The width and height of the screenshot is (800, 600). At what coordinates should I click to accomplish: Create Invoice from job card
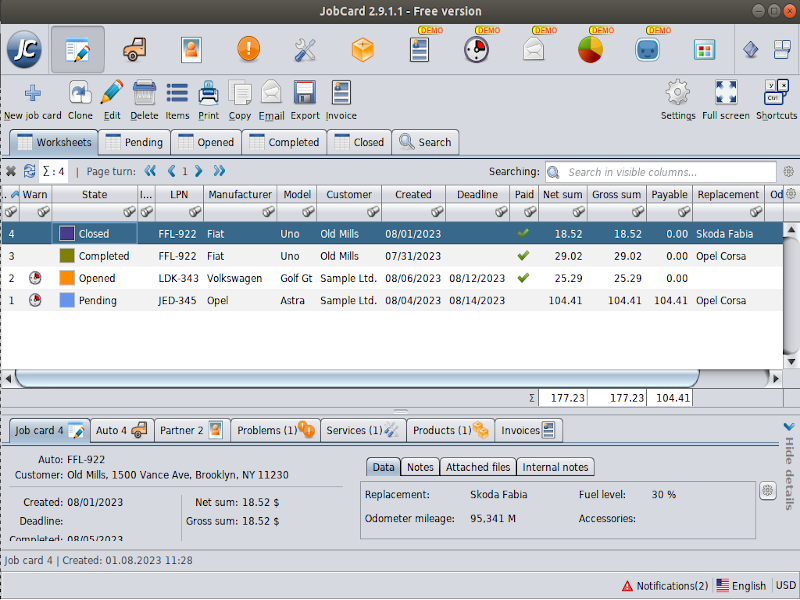[341, 101]
